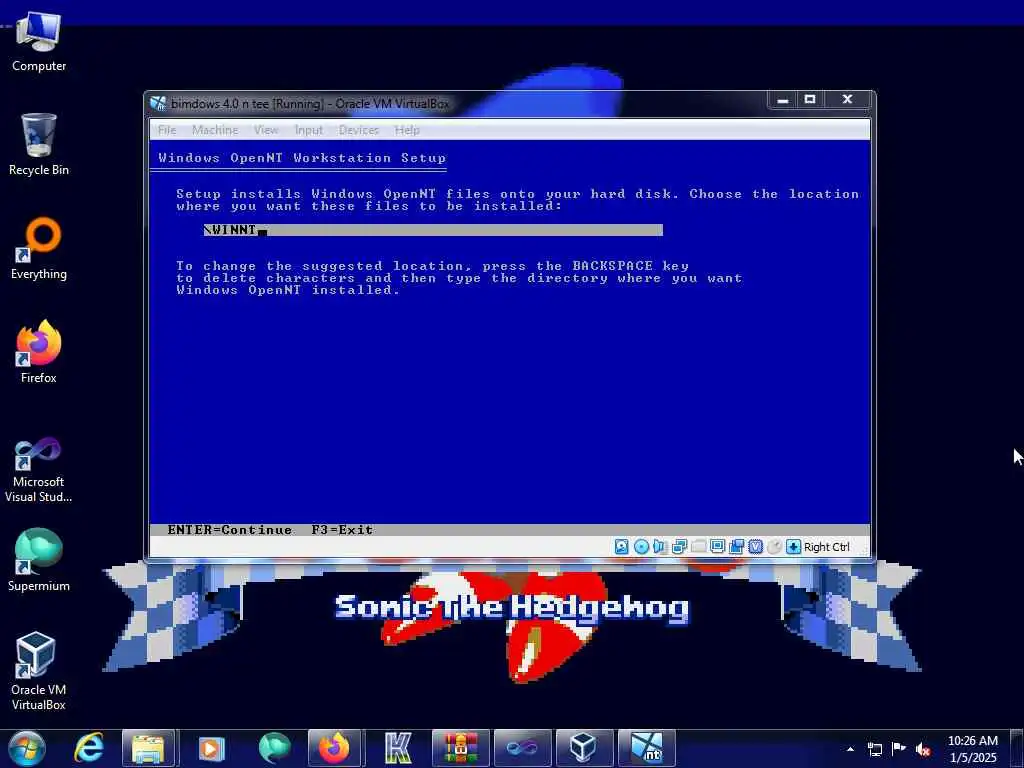Select the Oracle VM VirtualBox desktop shortcut
Viewport: 1024px width, 768px height.
[x=39, y=671]
